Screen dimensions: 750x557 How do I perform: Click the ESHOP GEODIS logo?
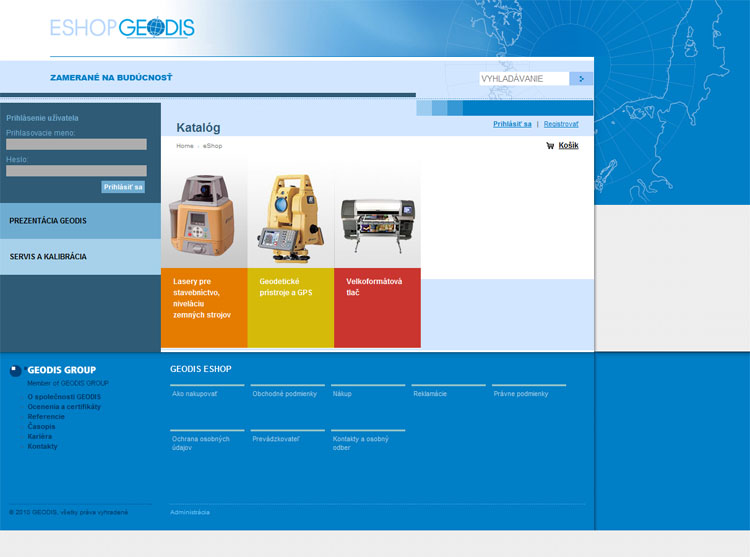tap(122, 28)
